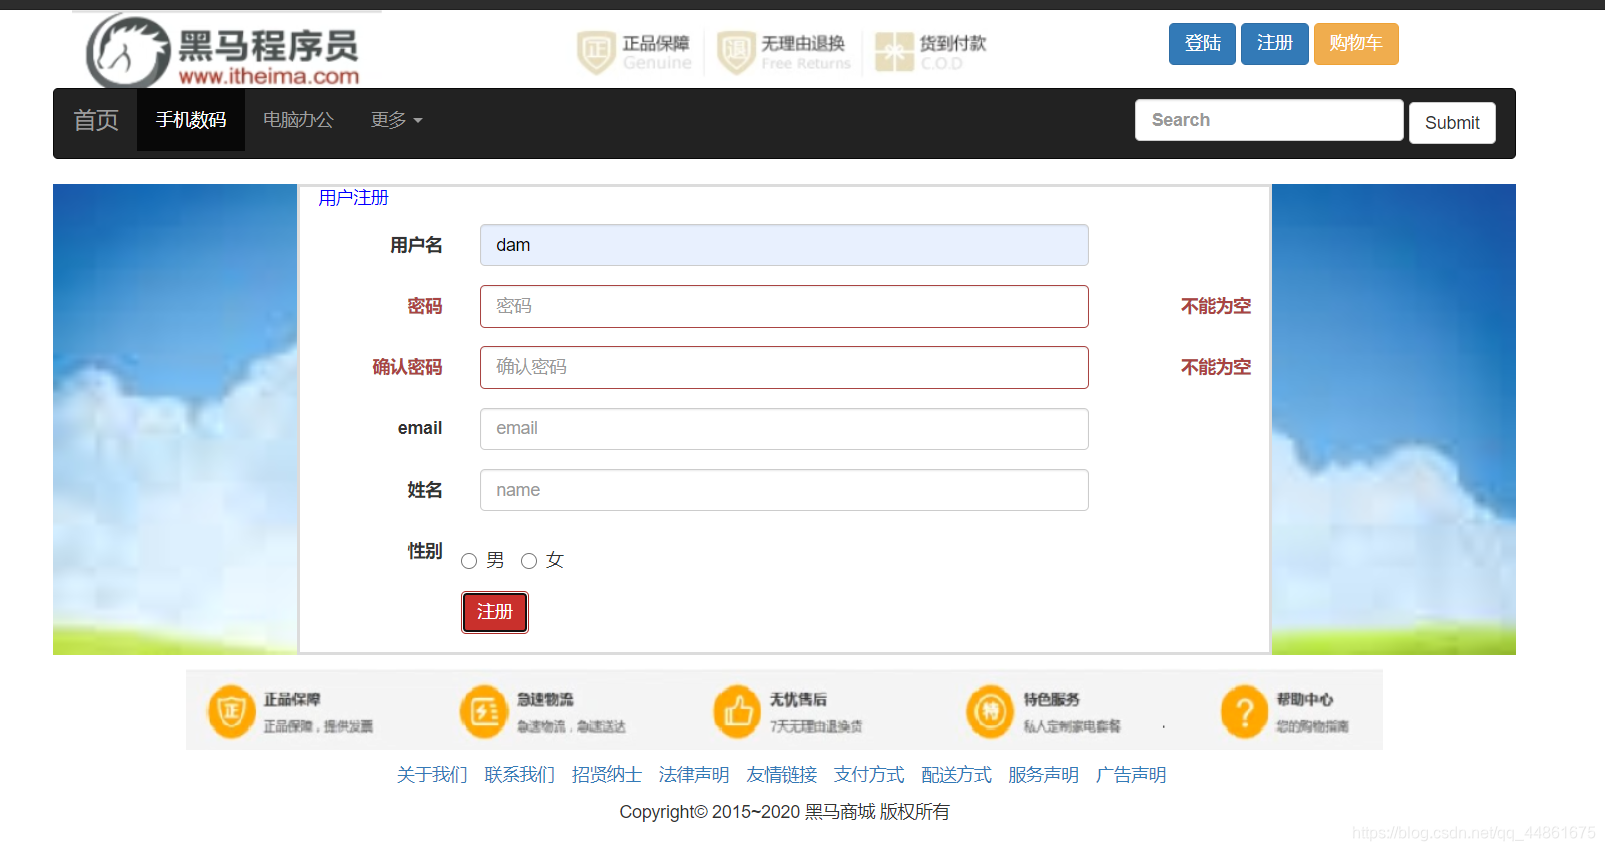Click the red 确认密码 field label

pos(407,367)
